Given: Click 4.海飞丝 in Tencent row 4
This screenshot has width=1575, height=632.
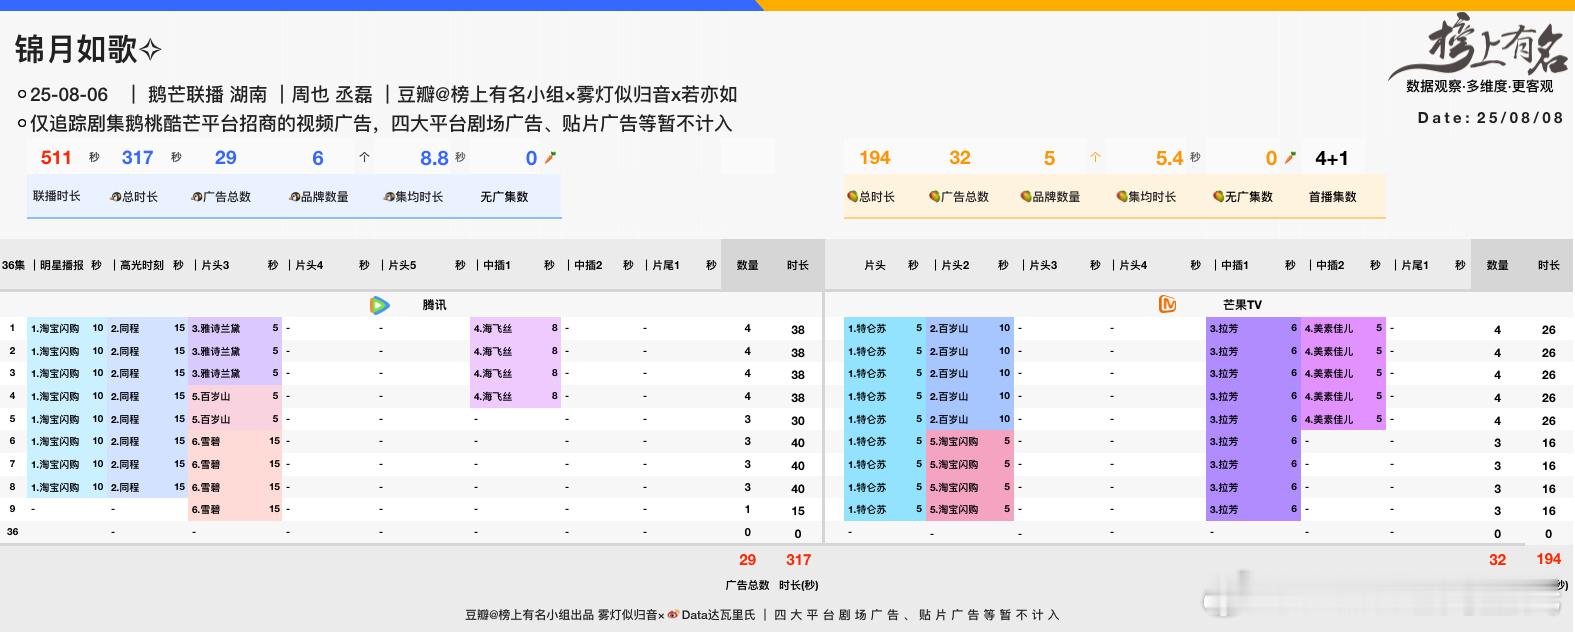Looking at the screenshot, I should click(493, 396).
